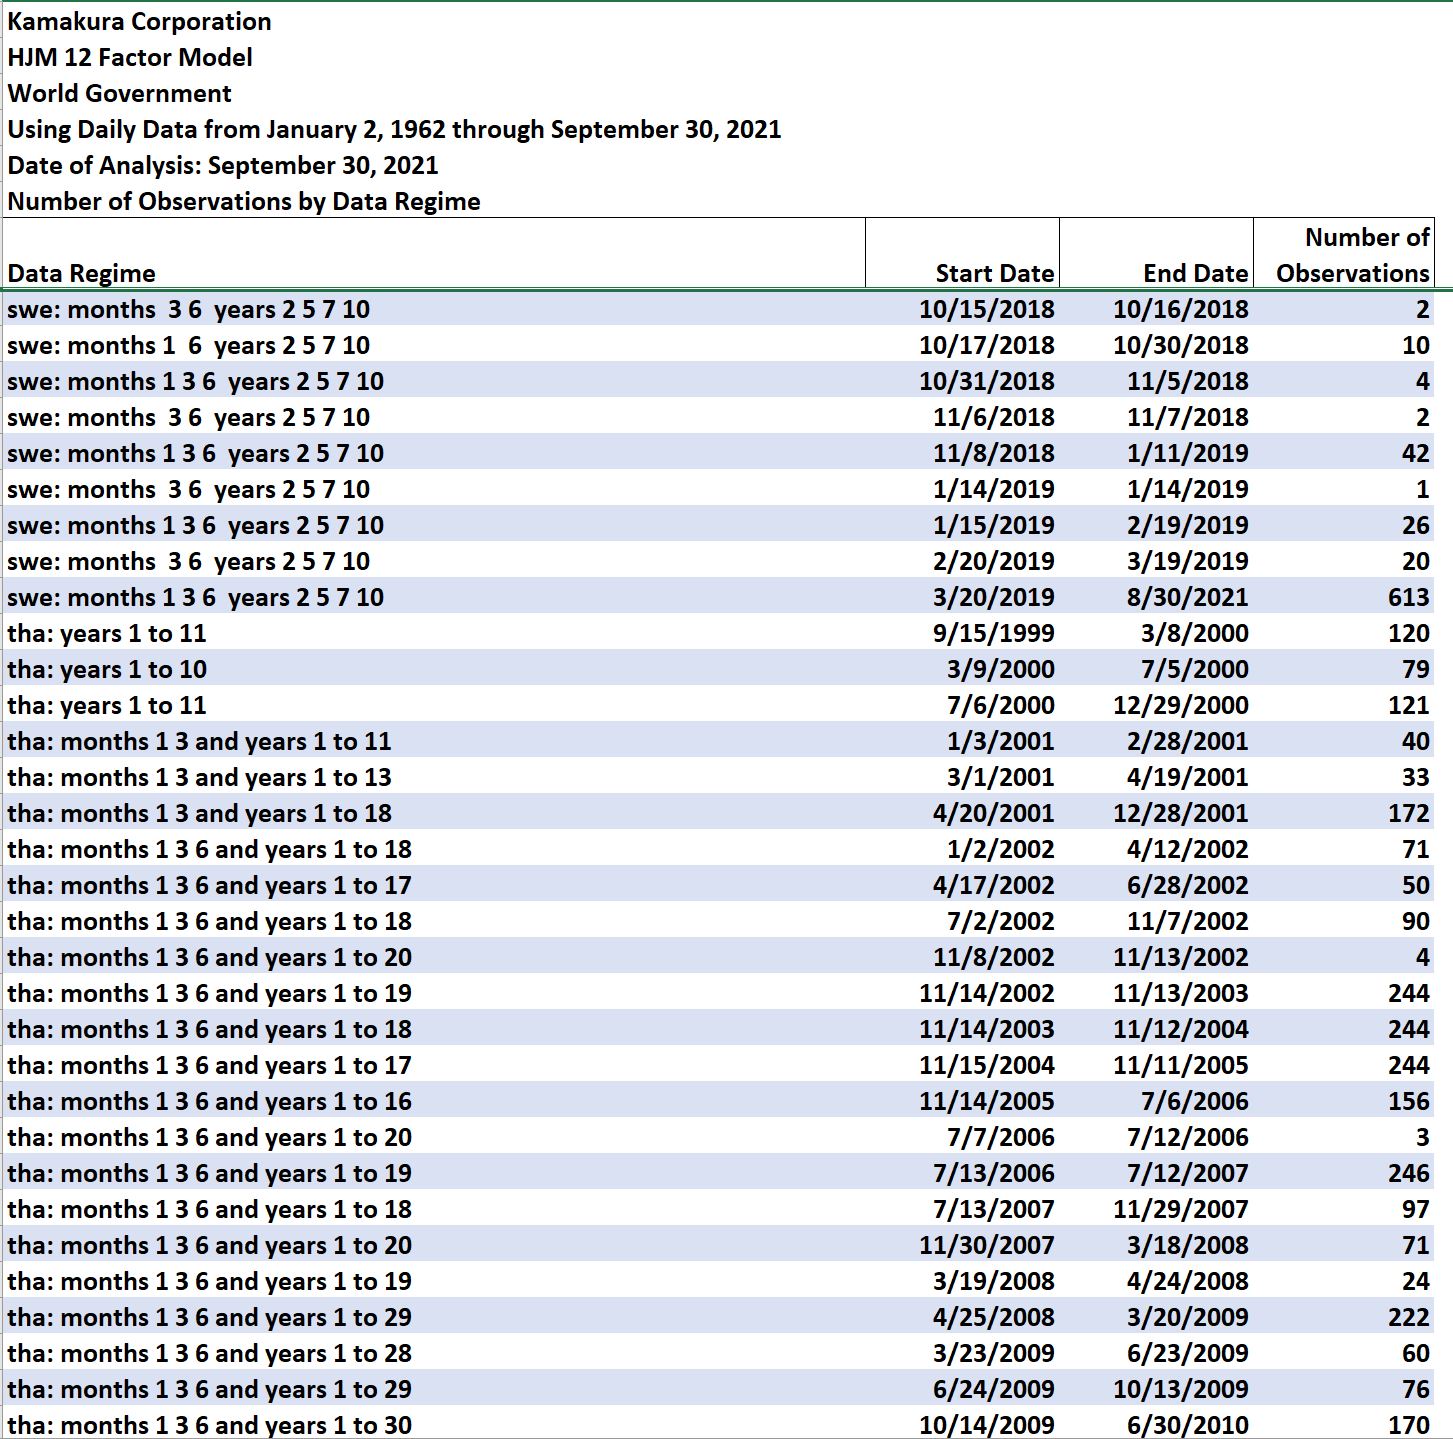1453x1439 pixels.
Task: Select end date '11/13/2003'
Action: click(1180, 994)
